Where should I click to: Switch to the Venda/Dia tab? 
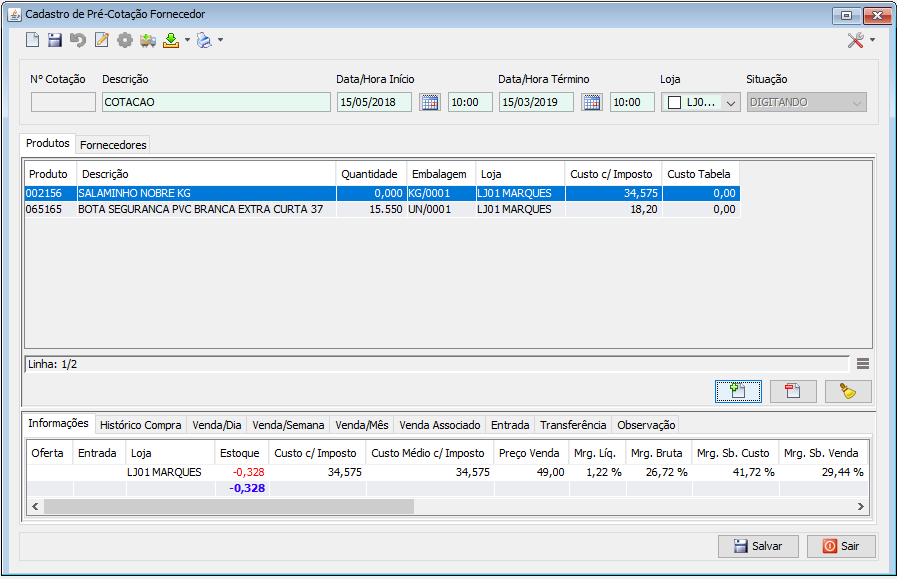[x=217, y=425]
